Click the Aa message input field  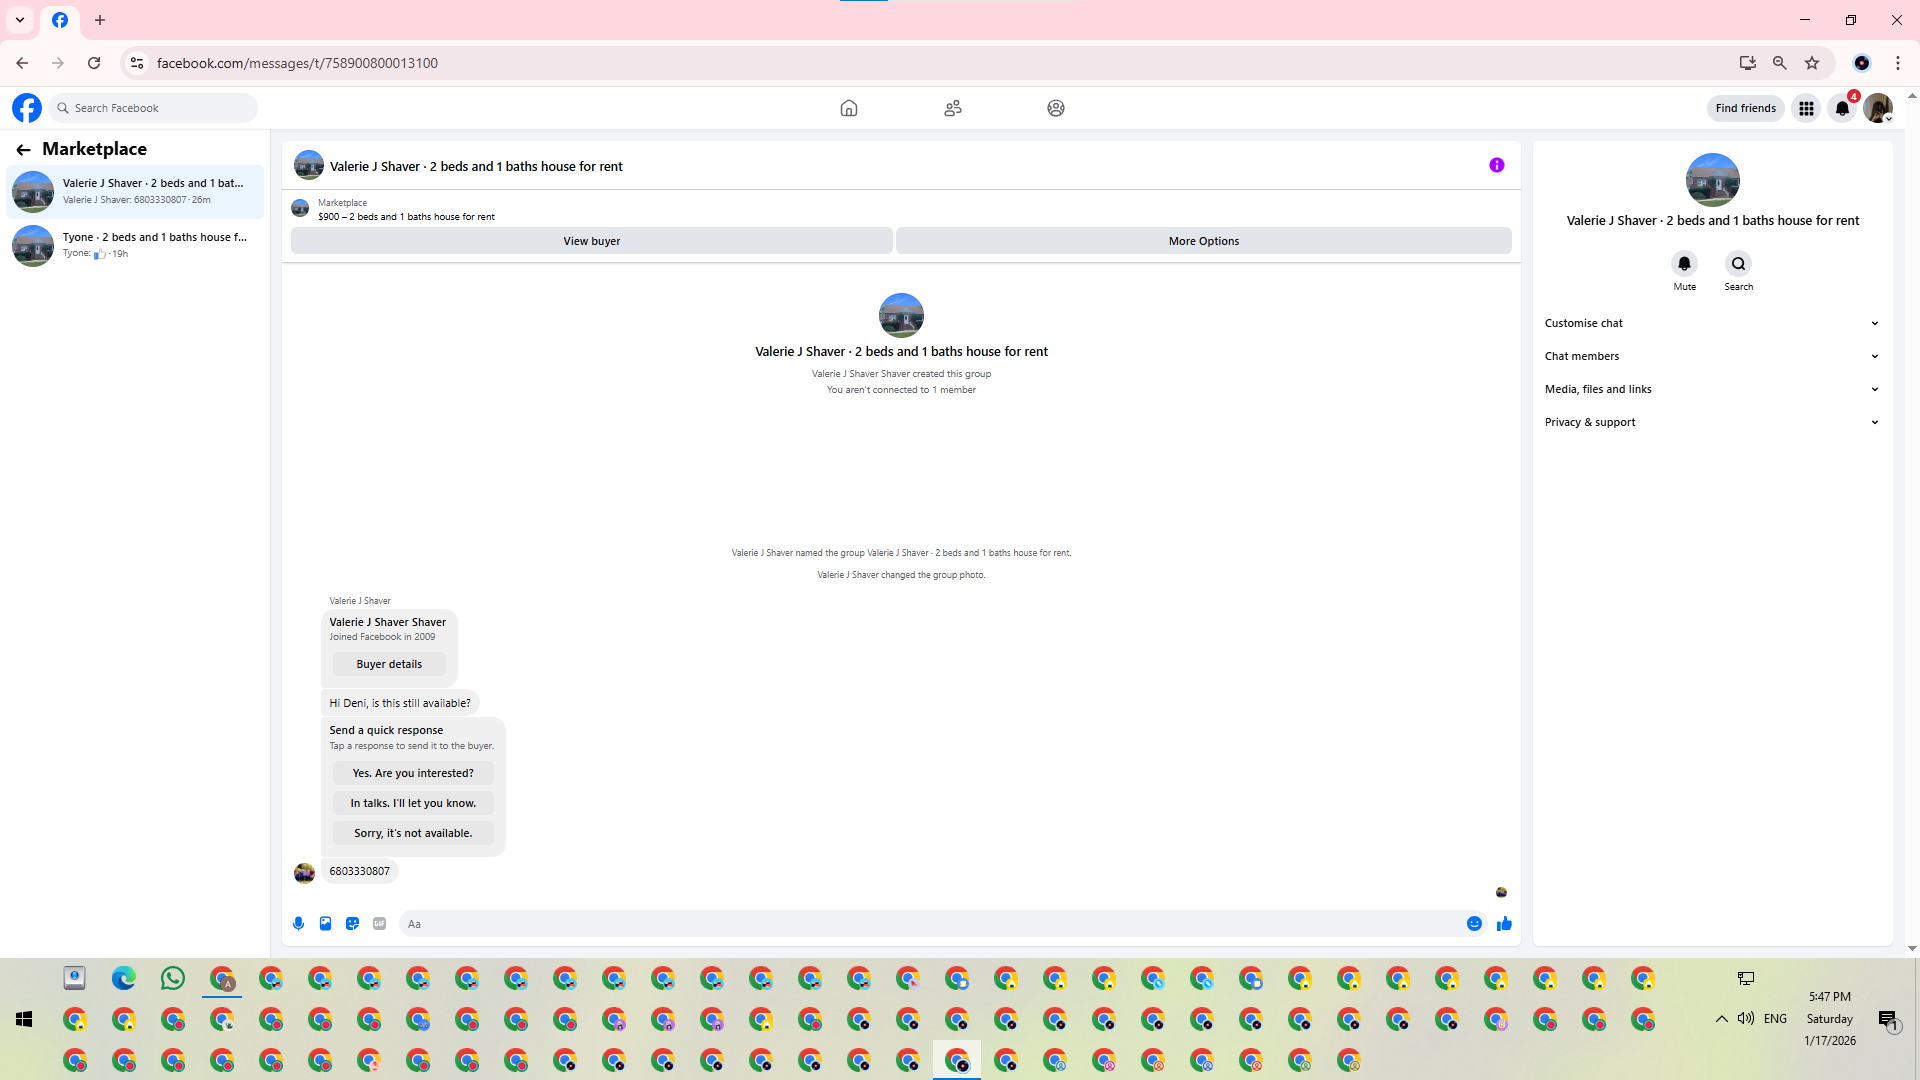930,924
